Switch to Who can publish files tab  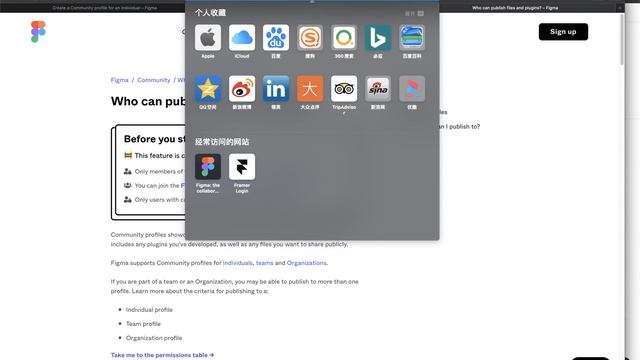click(515, 8)
